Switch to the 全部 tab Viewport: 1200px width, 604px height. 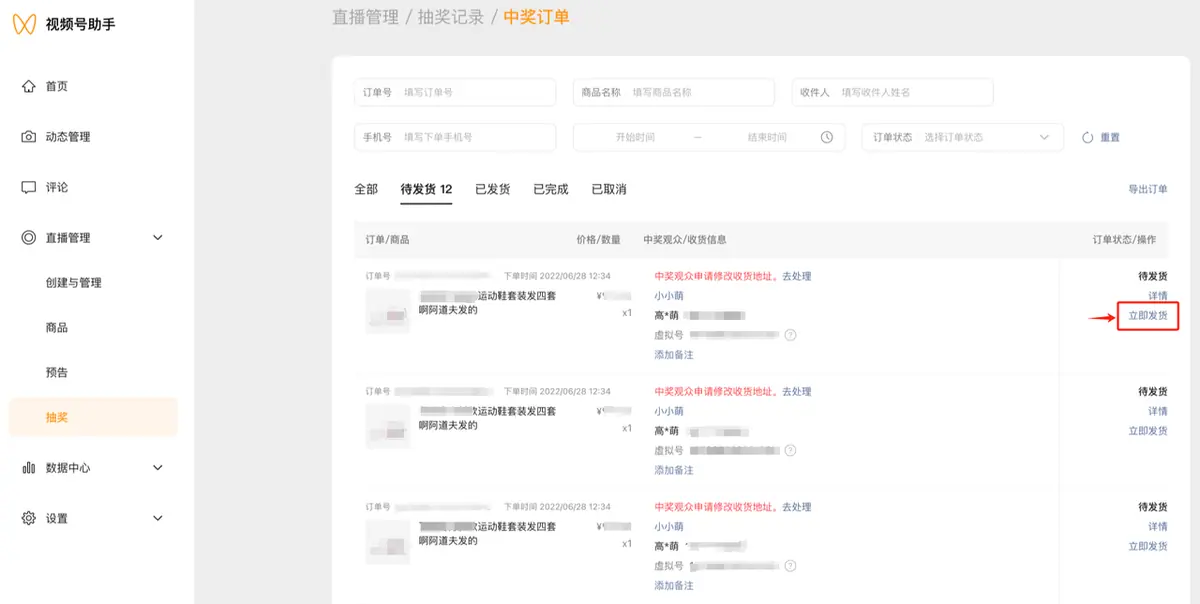366,189
